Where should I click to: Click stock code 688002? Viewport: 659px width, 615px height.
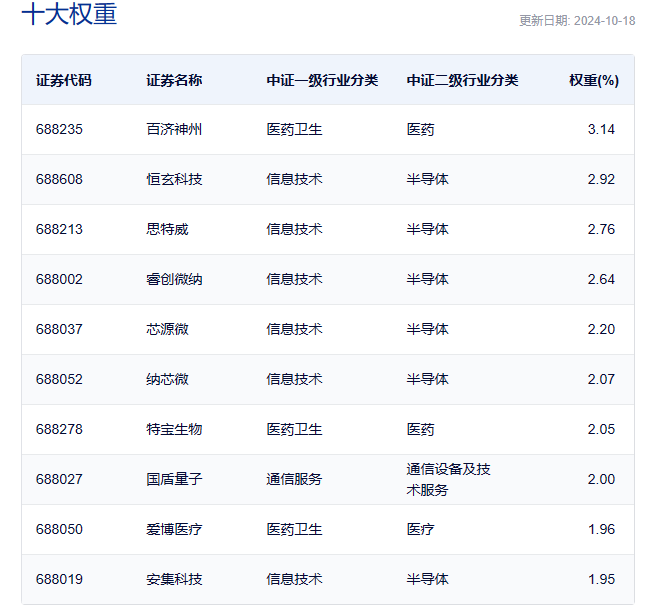[x=59, y=279]
